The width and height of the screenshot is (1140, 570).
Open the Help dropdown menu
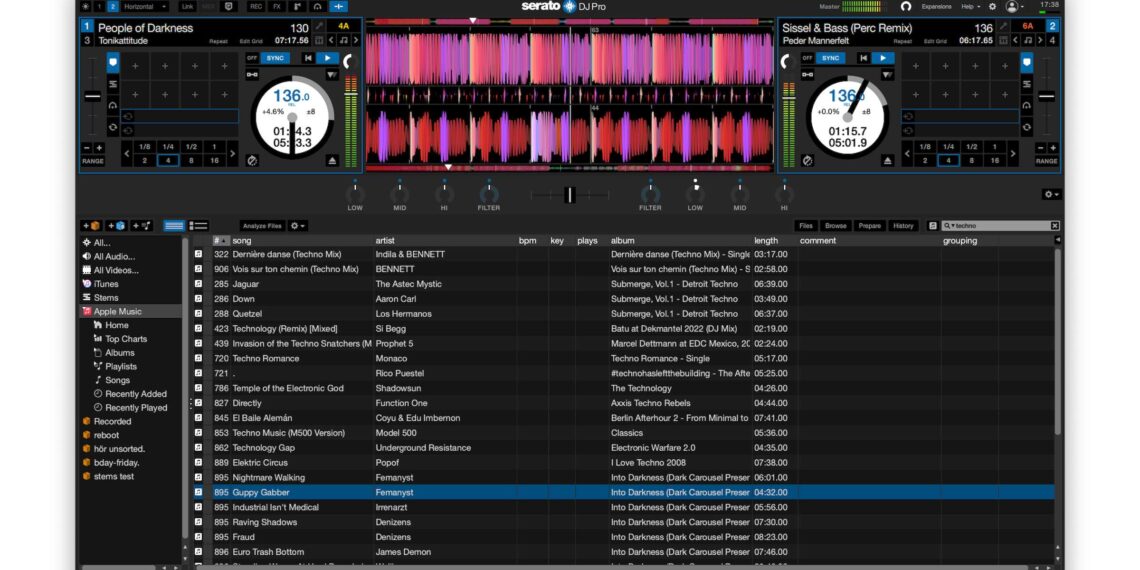coord(970,6)
